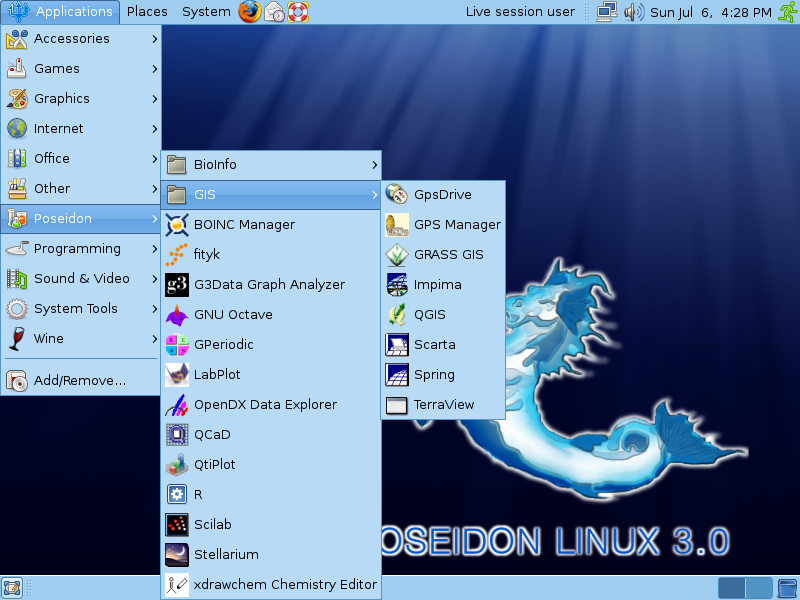The image size is (800, 600).
Task: Launch fityk
Action: click(271, 255)
